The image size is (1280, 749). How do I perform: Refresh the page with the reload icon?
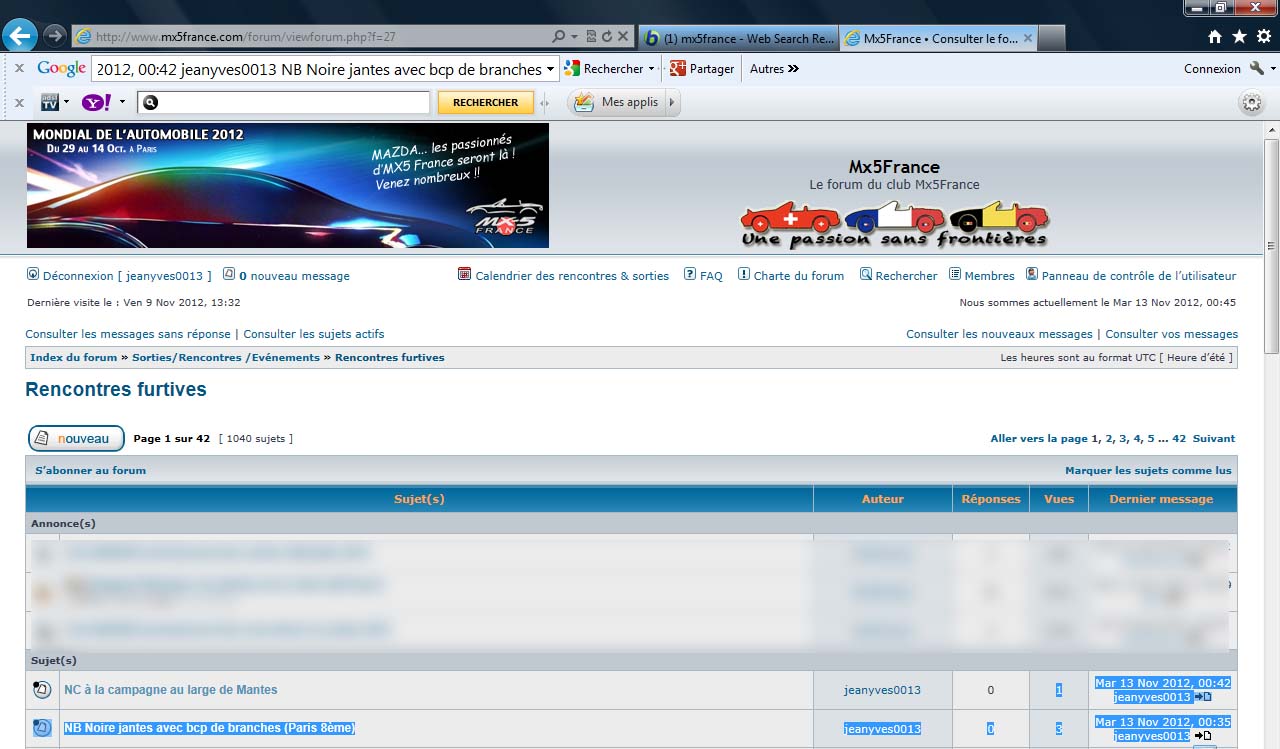[606, 36]
